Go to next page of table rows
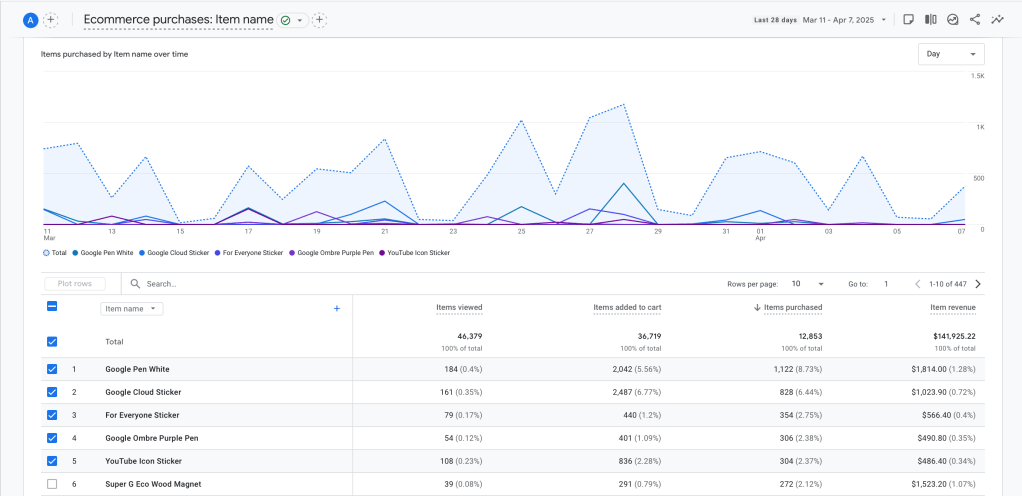 (x=977, y=284)
